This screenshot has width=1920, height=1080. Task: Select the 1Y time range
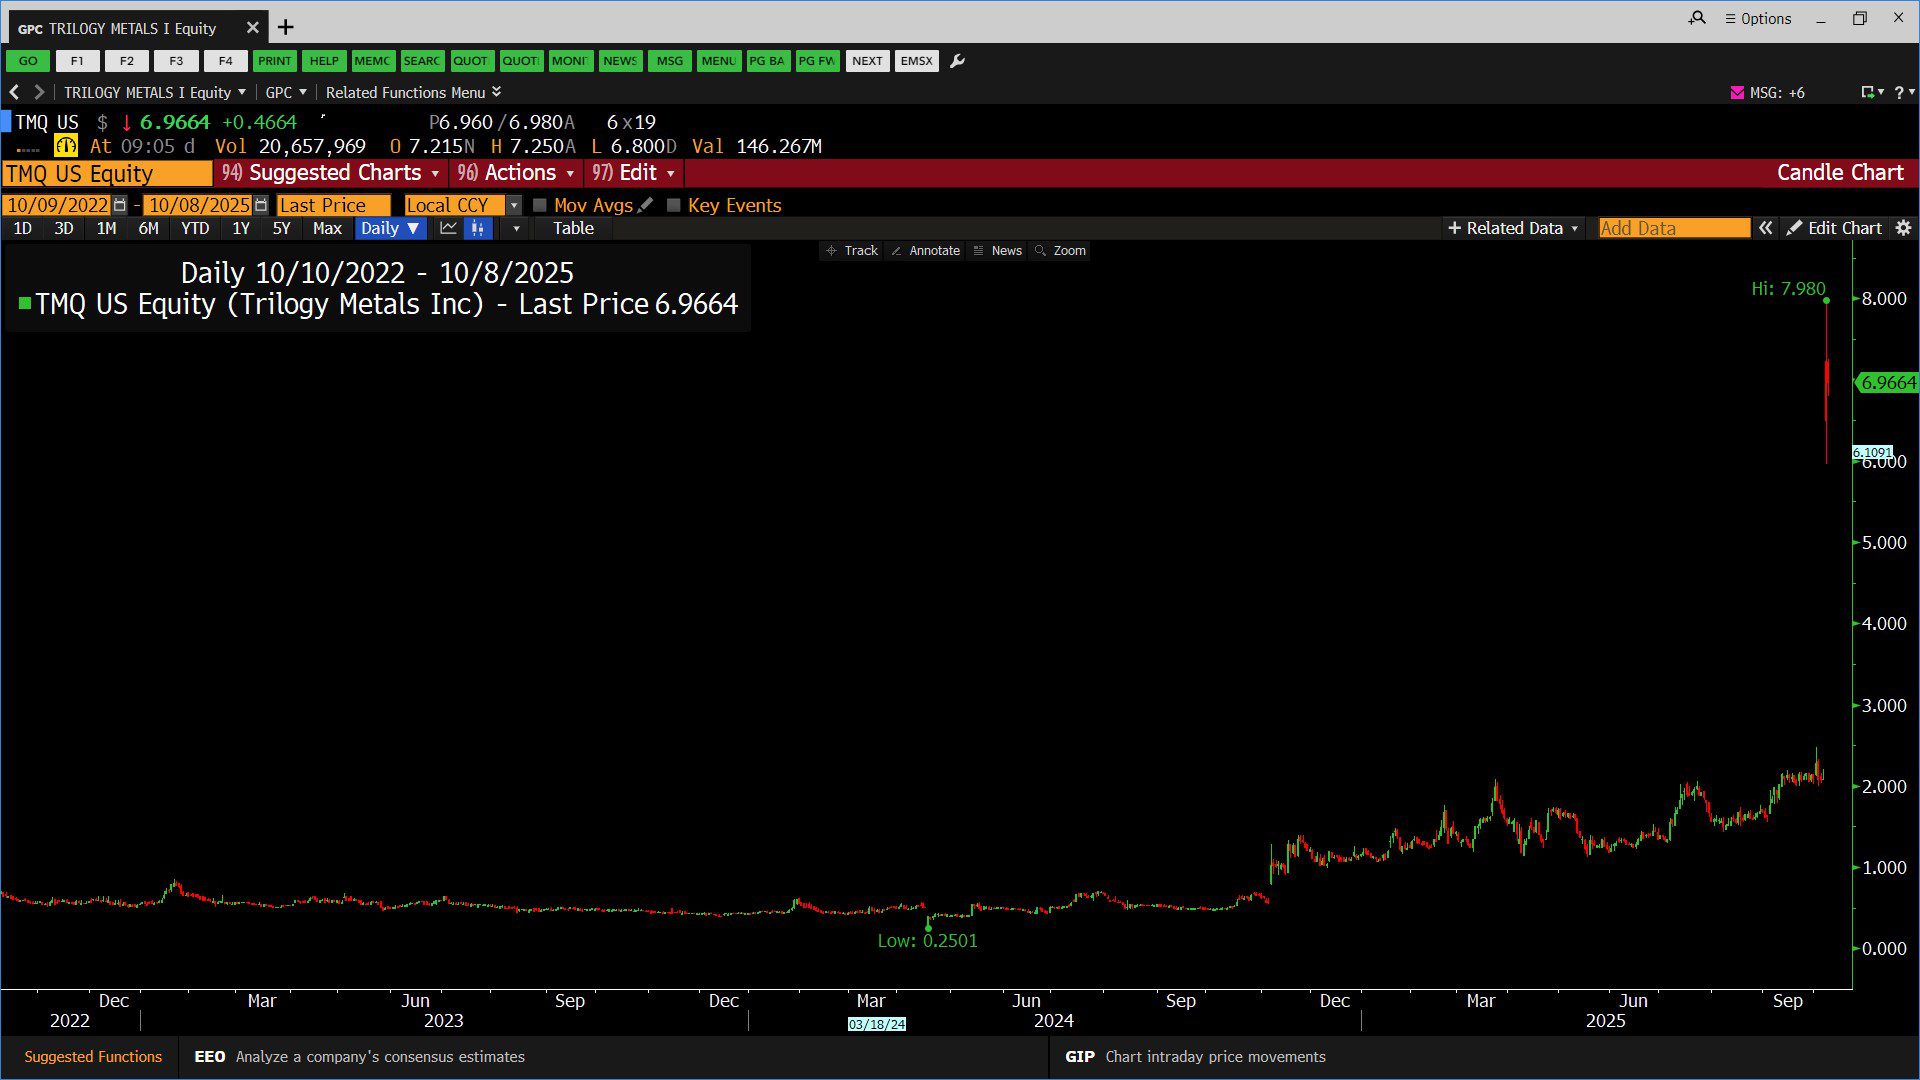[240, 228]
